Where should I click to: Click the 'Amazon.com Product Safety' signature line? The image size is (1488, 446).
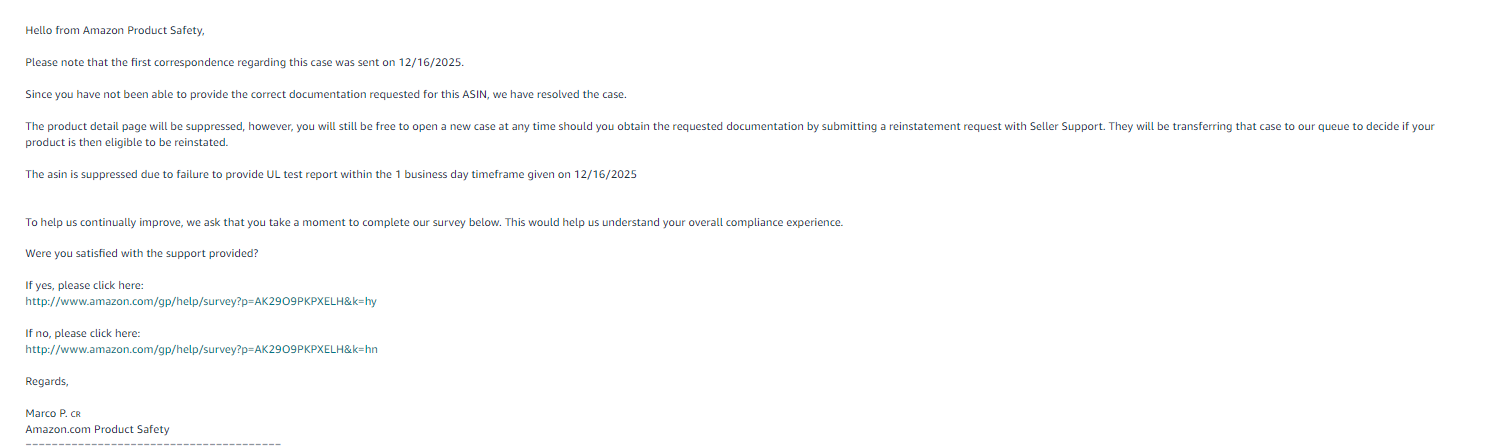(x=97, y=429)
